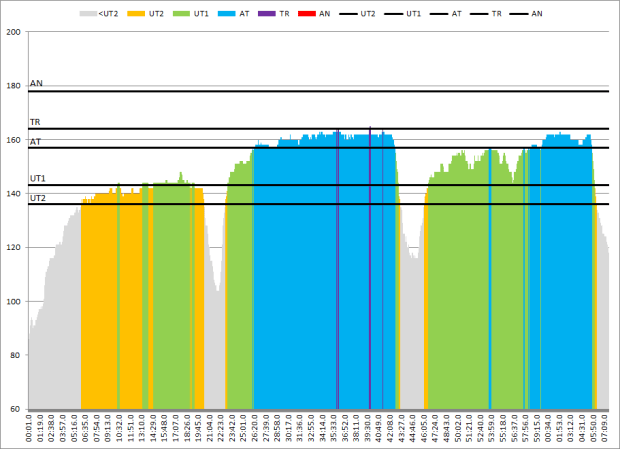
Task: Click the first orange UT2 block in the plot
Action: click(x=110, y=300)
